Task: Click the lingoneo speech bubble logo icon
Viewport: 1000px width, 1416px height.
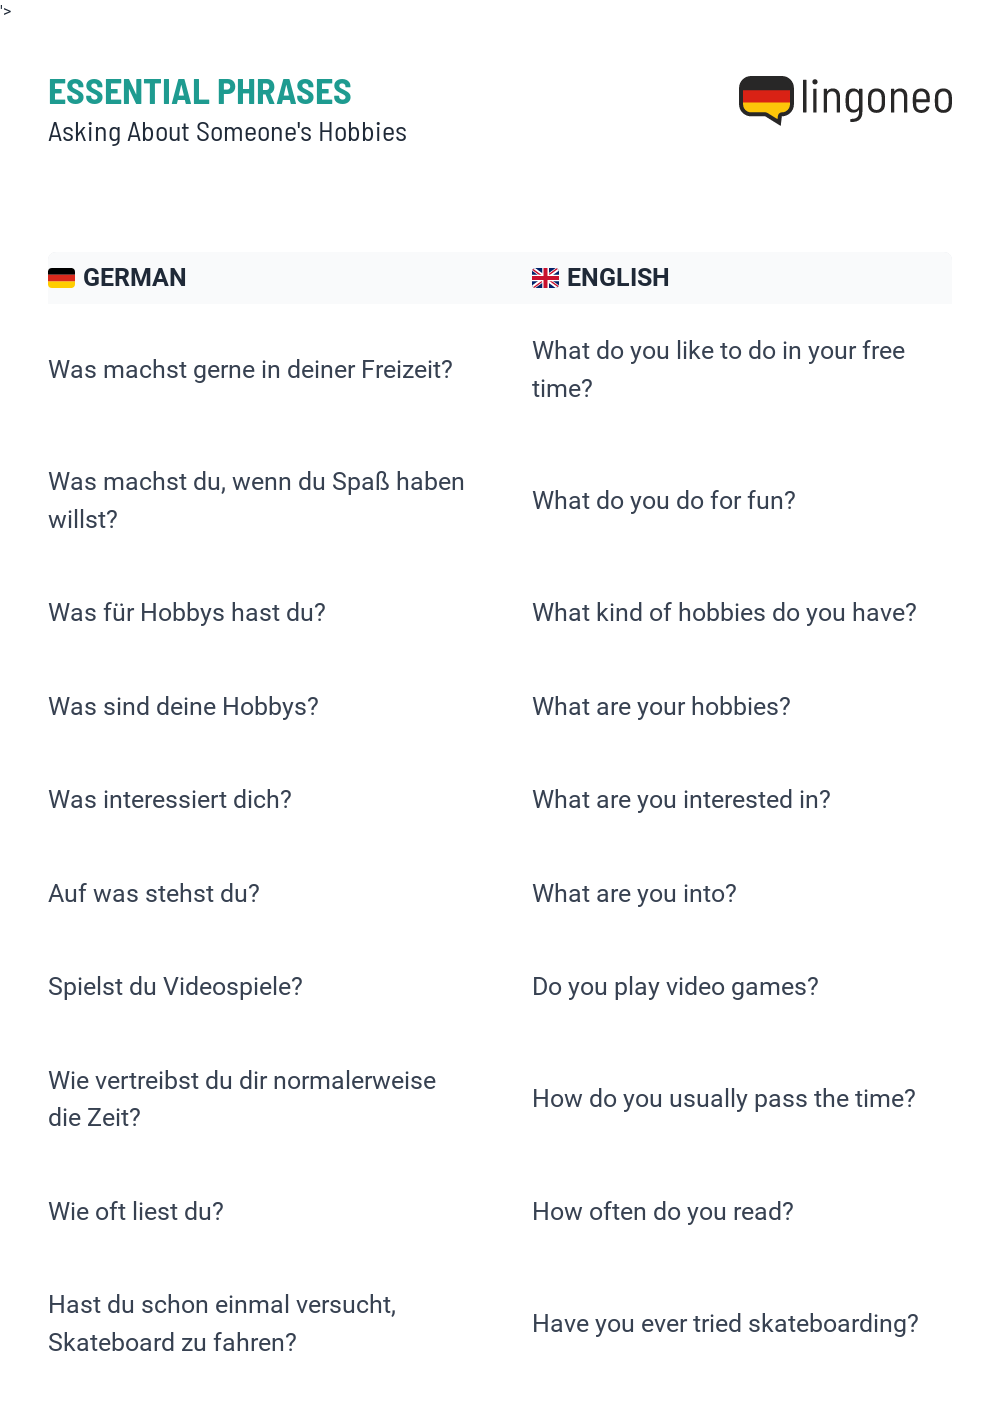Action: [x=766, y=100]
